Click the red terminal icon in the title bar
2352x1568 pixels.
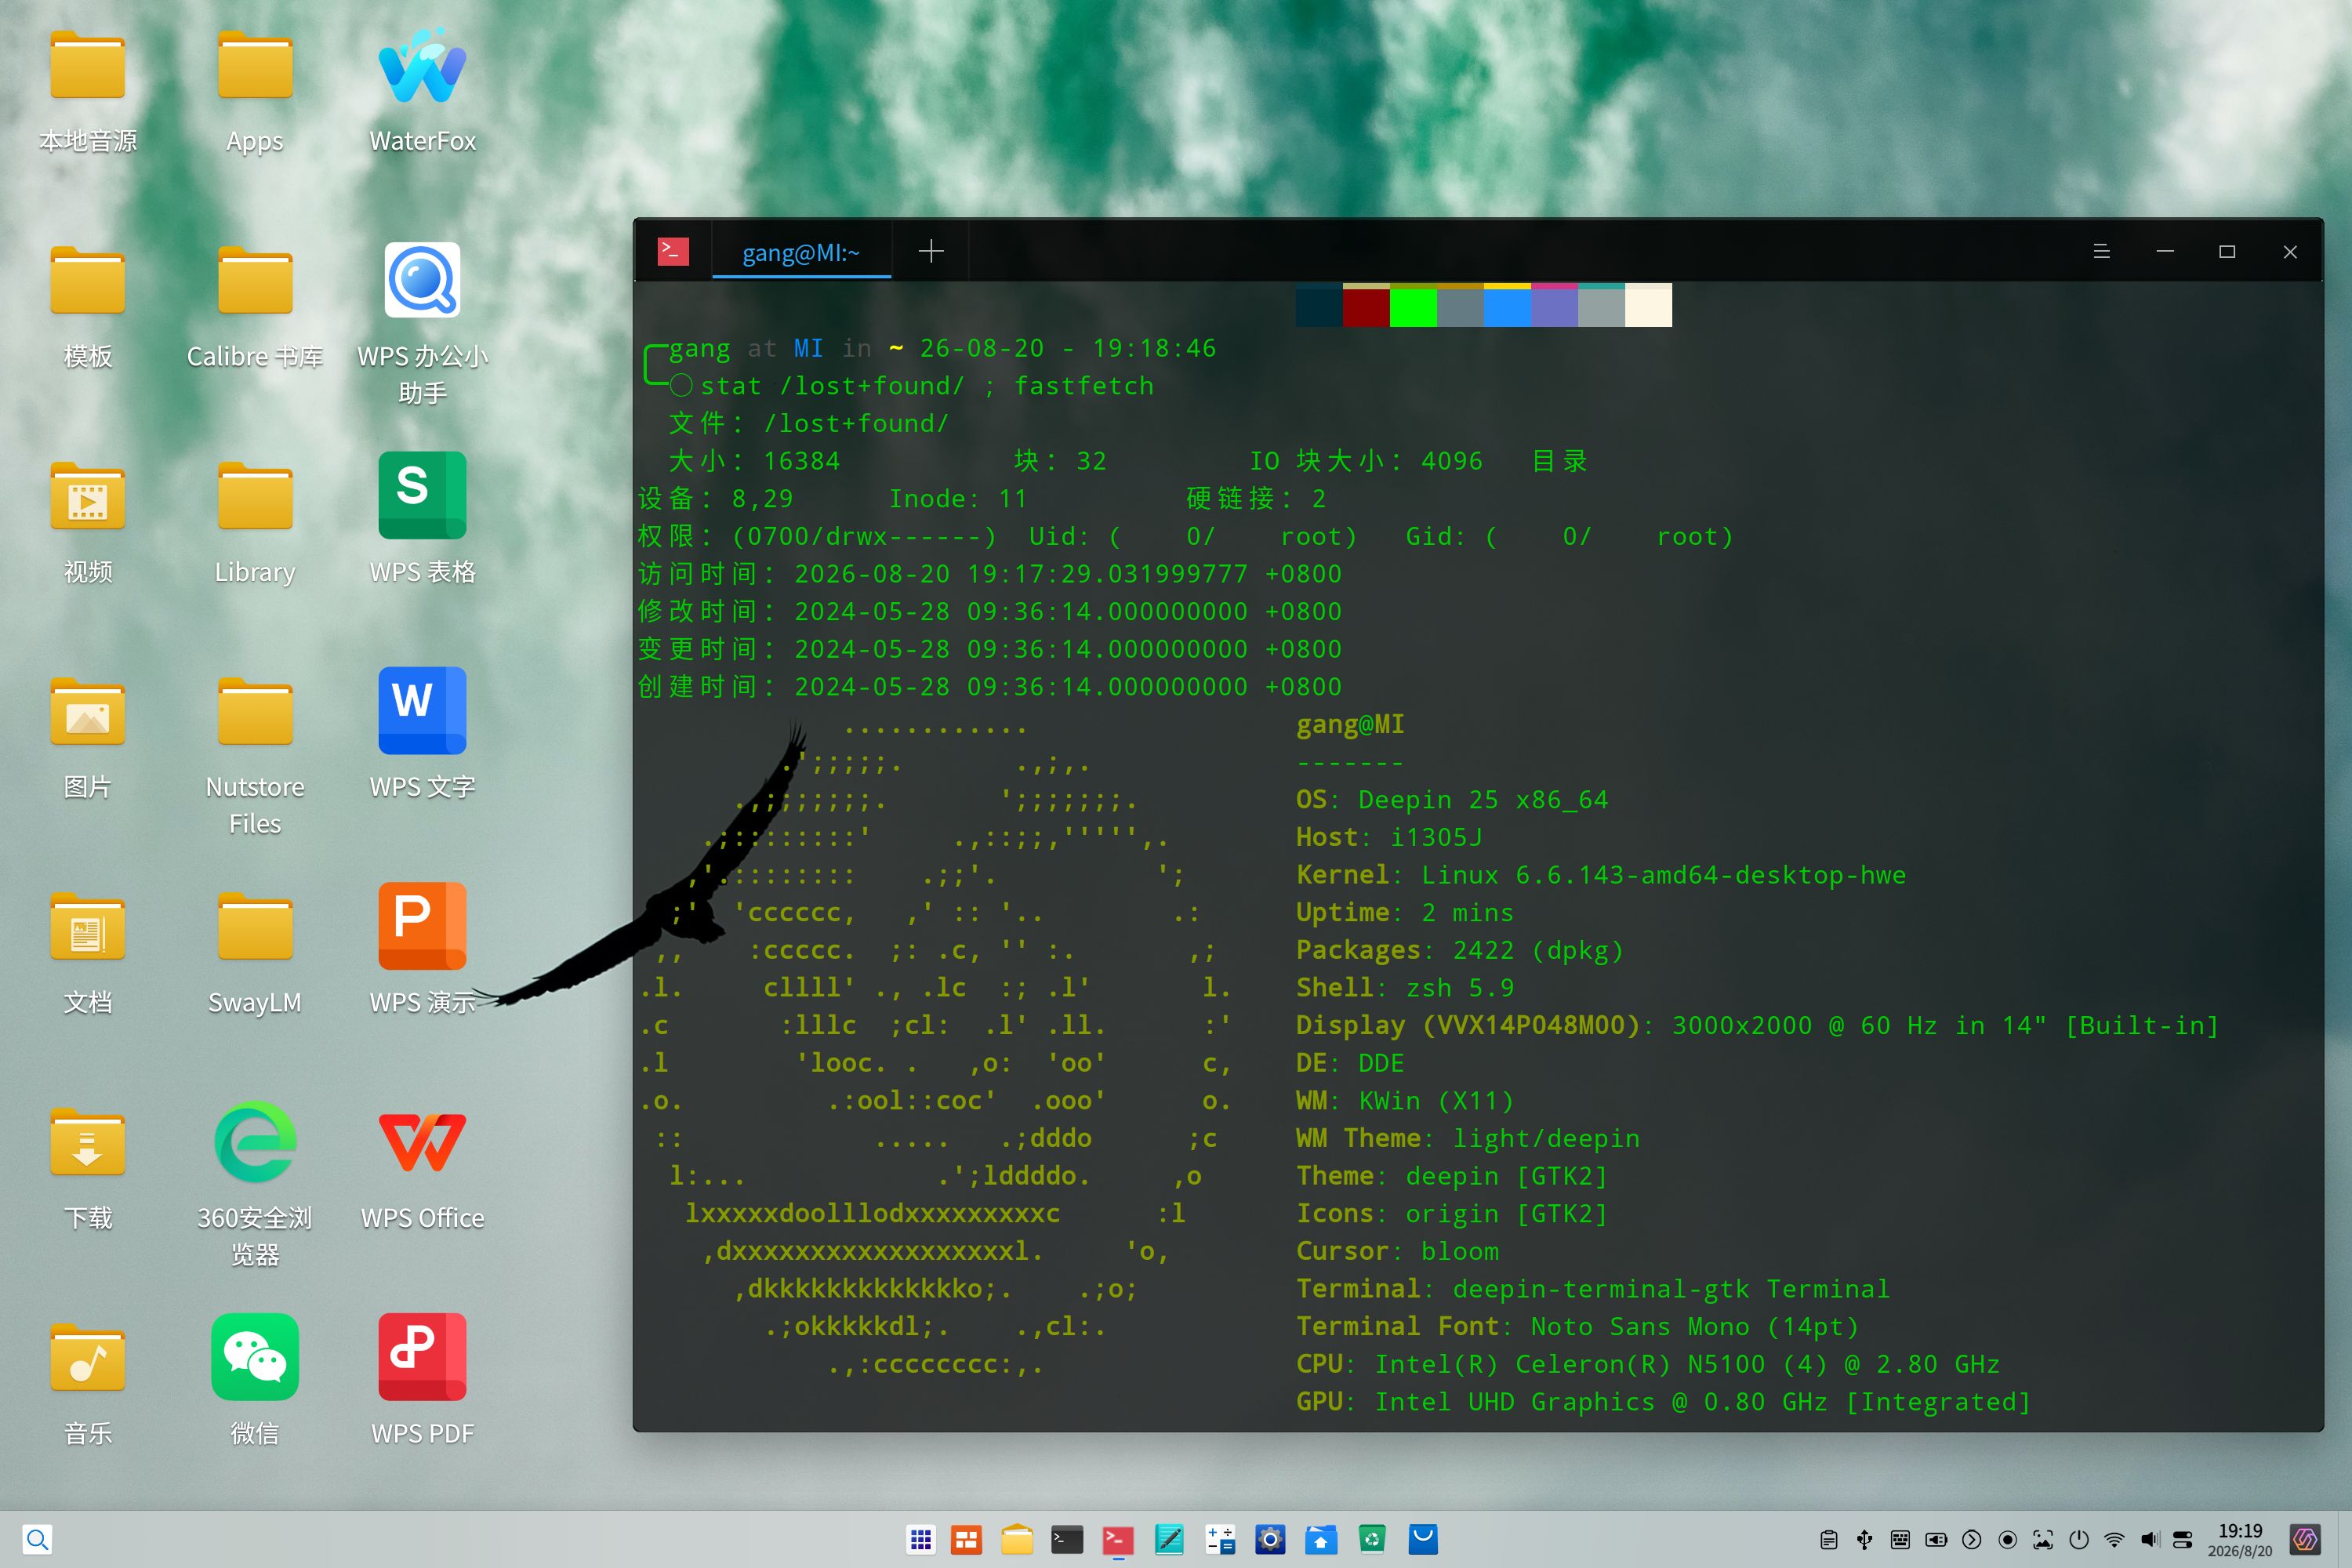(673, 251)
